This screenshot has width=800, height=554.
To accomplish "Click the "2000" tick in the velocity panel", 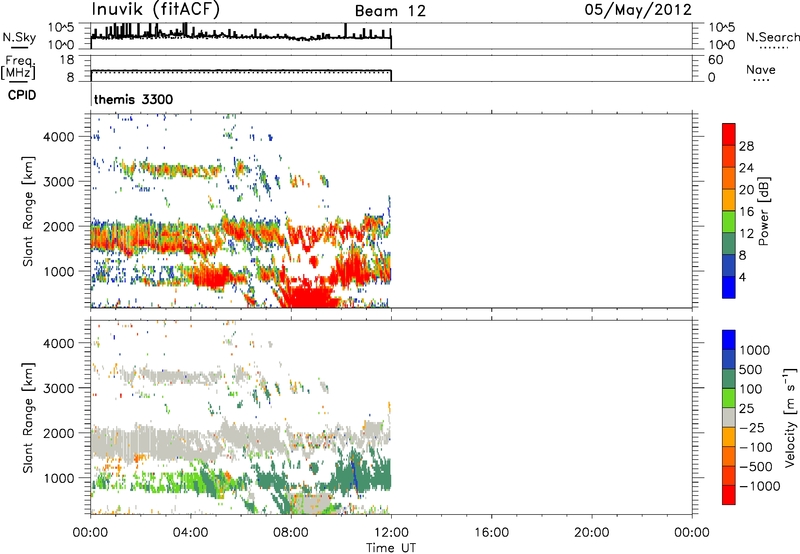I will [x=59, y=433].
